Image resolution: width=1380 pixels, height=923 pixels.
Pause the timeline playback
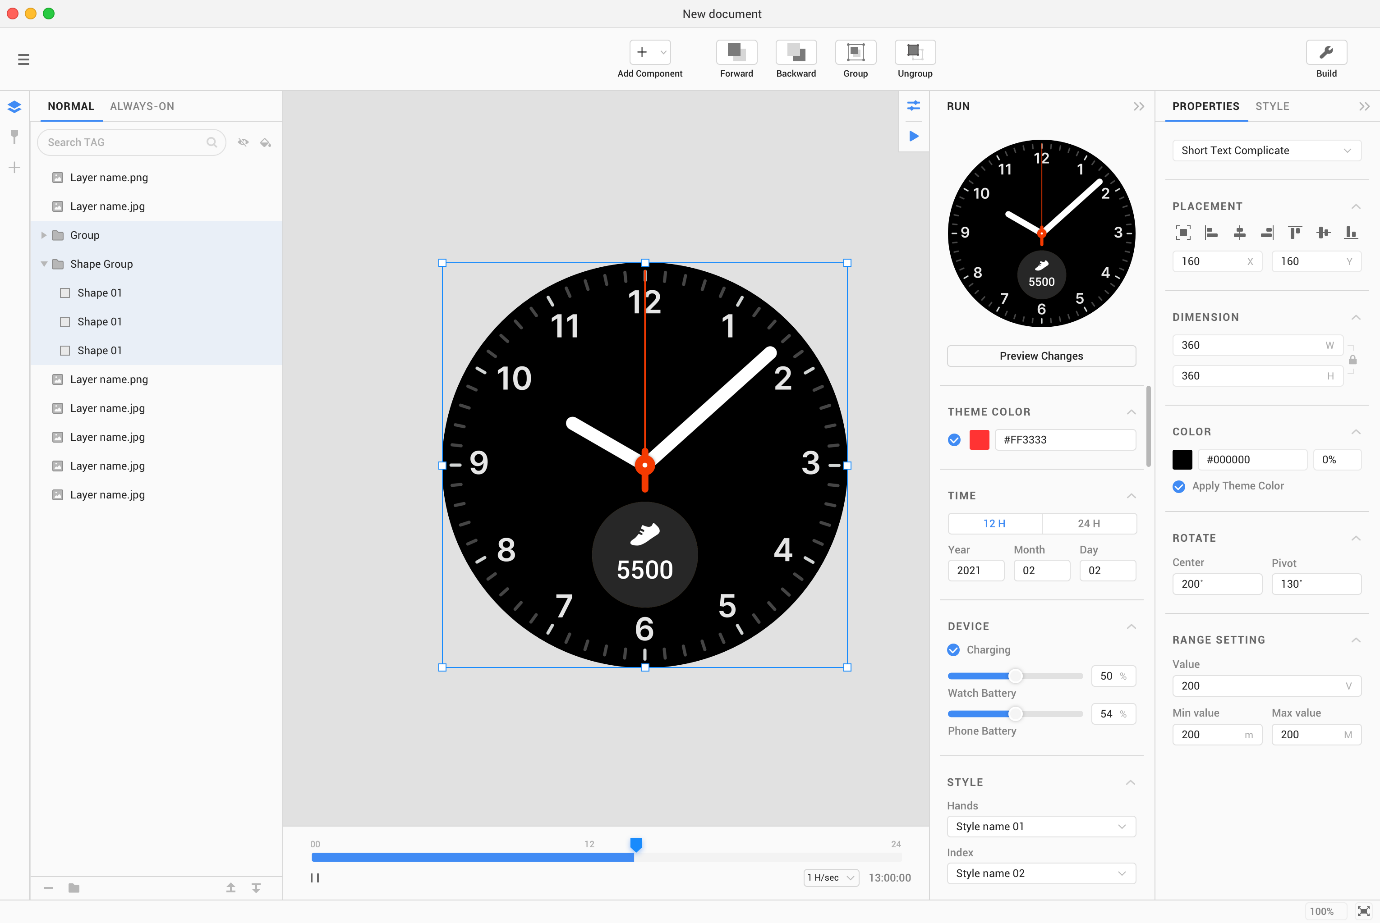315,878
